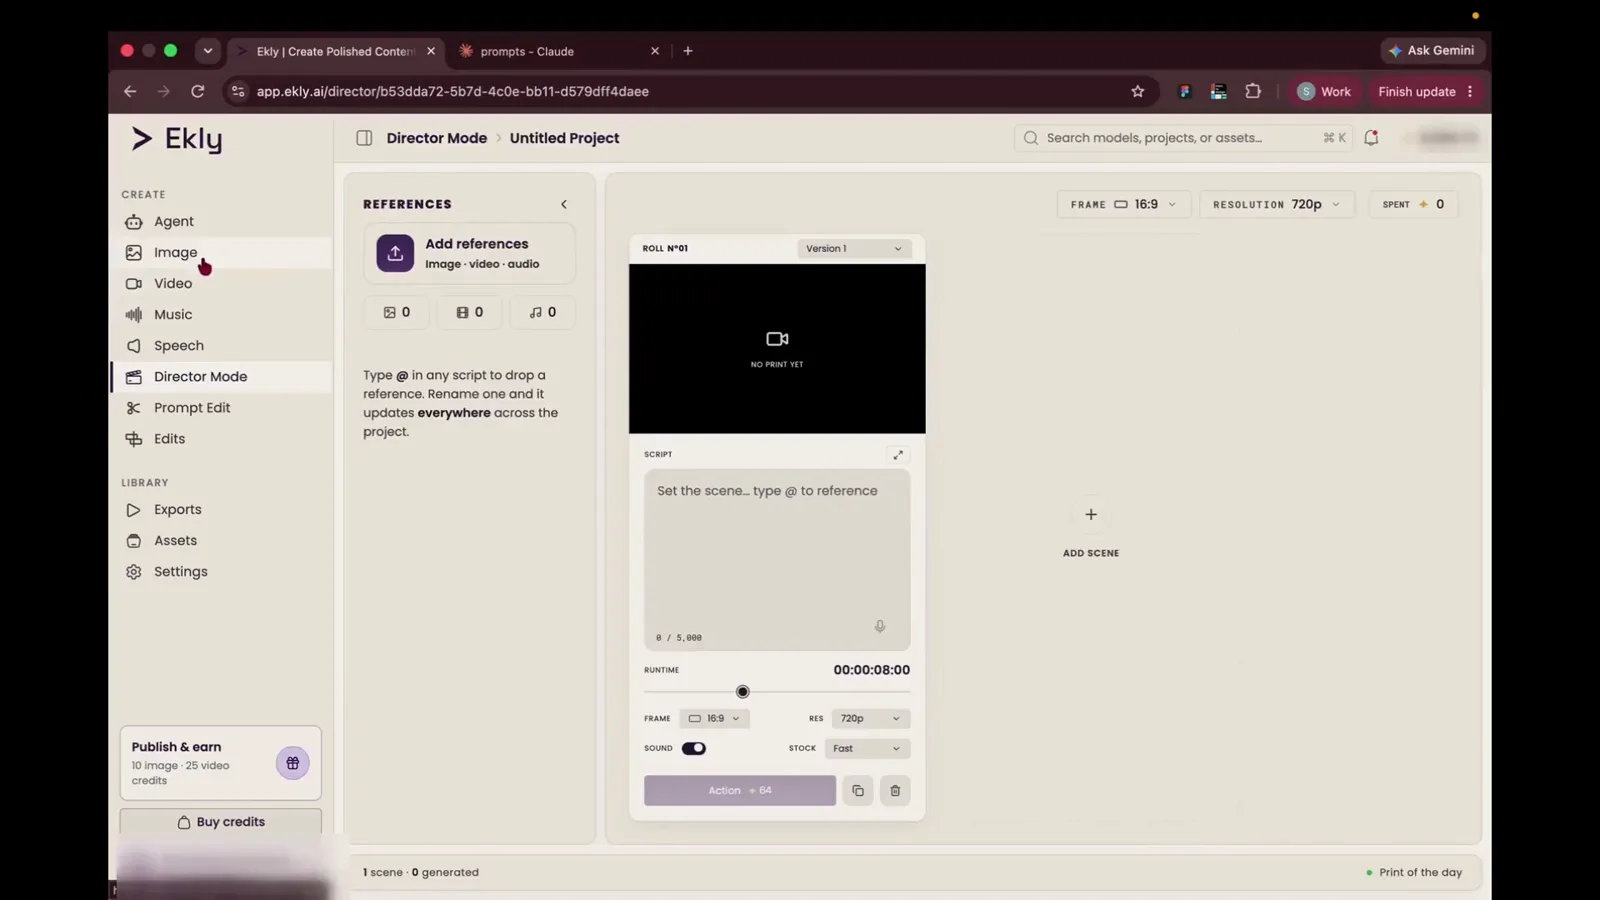
Task: Duplicate the scene with copy icon
Action: (x=858, y=791)
